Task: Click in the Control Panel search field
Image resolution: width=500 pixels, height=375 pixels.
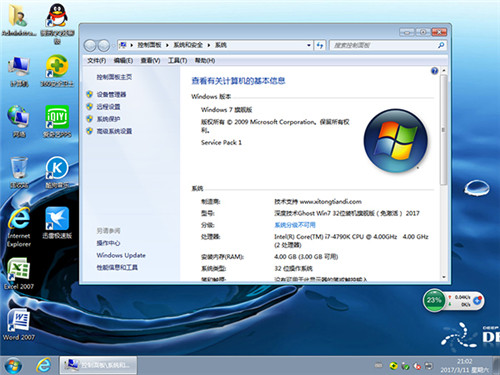Action: click(383, 45)
